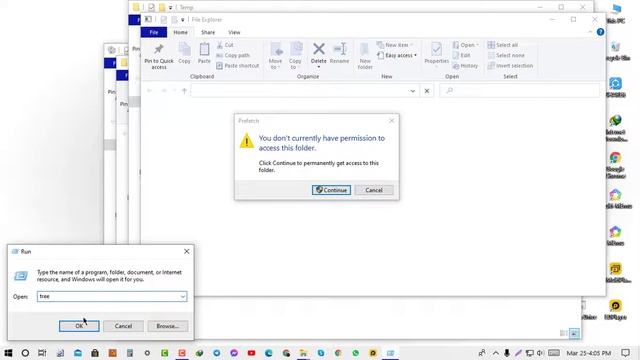This screenshot has width=640, height=360.
Task: Open Internet Download Manager desktop icon
Action: click(x=616, y=128)
